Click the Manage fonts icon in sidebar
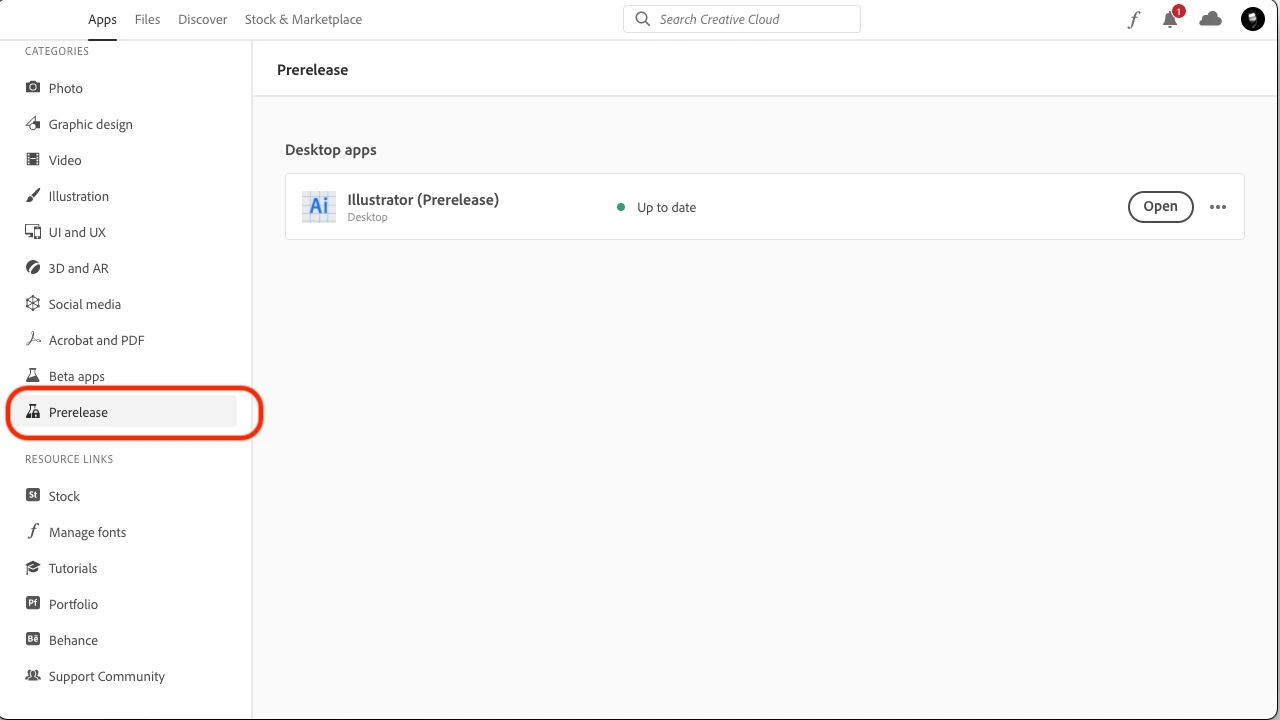 coord(33,532)
